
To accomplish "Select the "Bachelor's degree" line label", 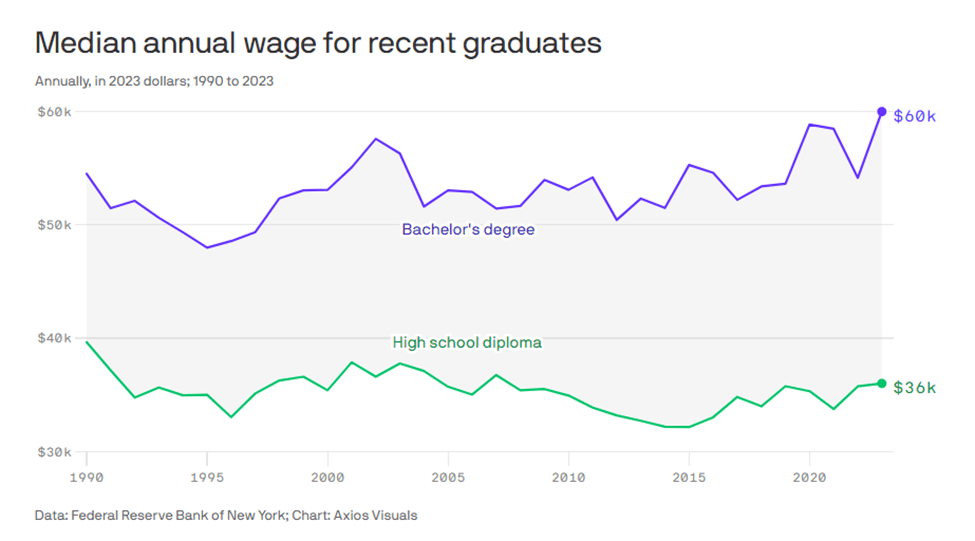I will [x=468, y=230].
